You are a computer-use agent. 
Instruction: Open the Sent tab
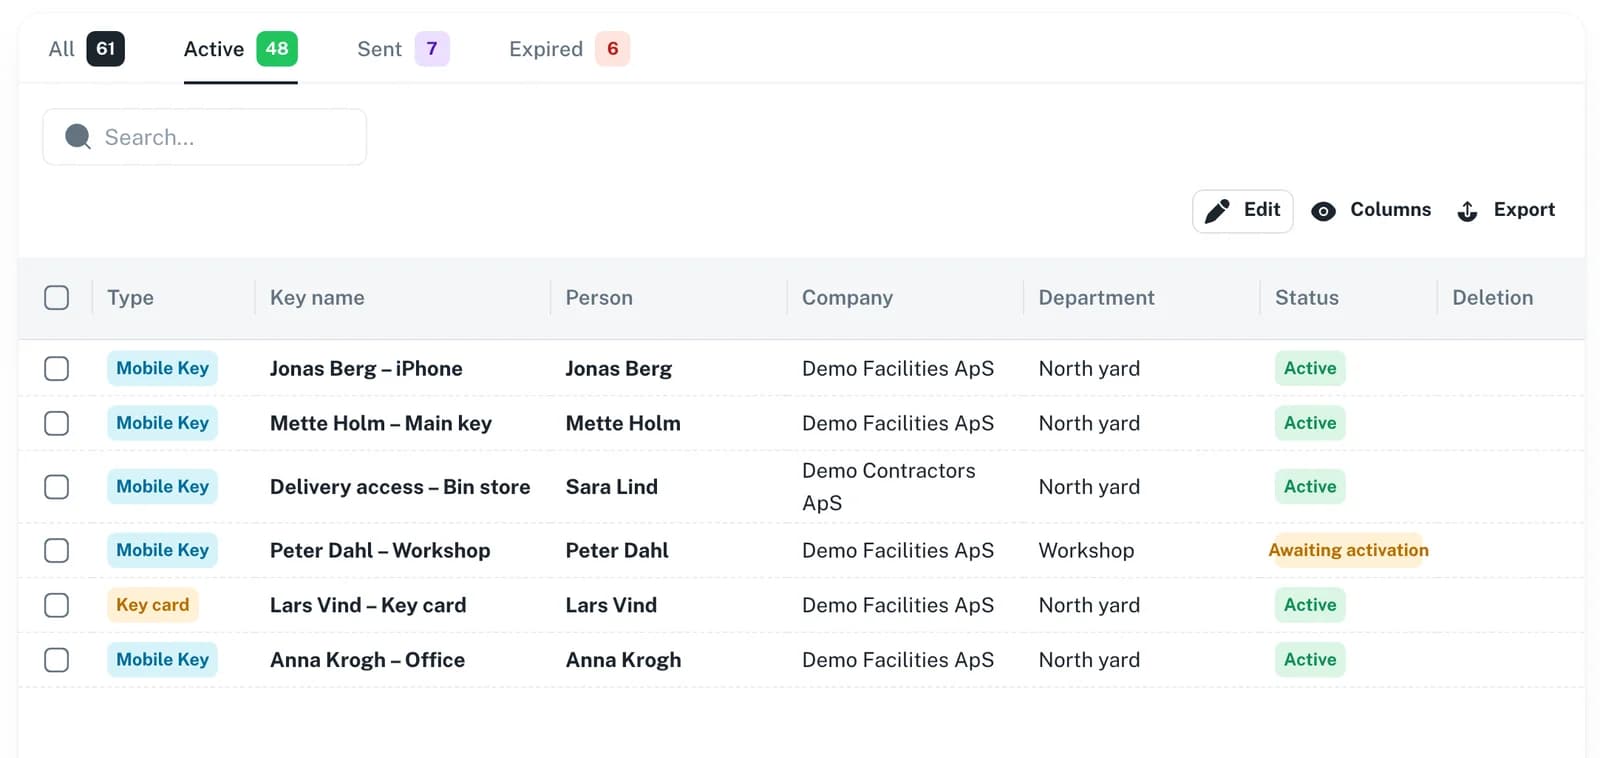click(403, 49)
